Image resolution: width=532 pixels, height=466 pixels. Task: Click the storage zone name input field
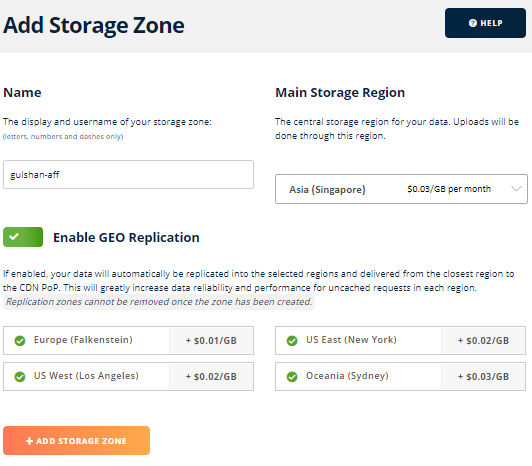(x=128, y=174)
